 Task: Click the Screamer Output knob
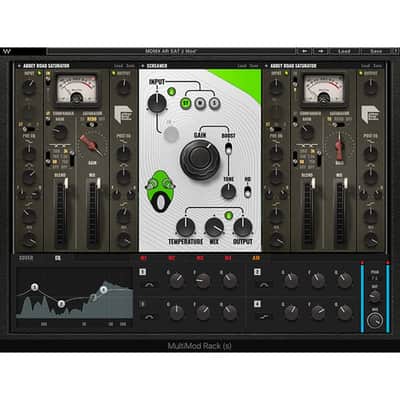tap(243, 227)
